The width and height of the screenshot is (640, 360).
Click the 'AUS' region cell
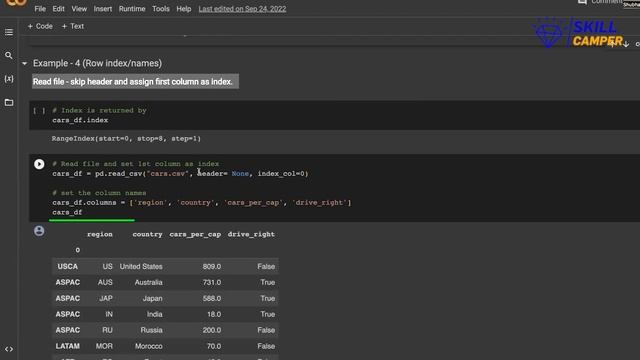point(105,282)
